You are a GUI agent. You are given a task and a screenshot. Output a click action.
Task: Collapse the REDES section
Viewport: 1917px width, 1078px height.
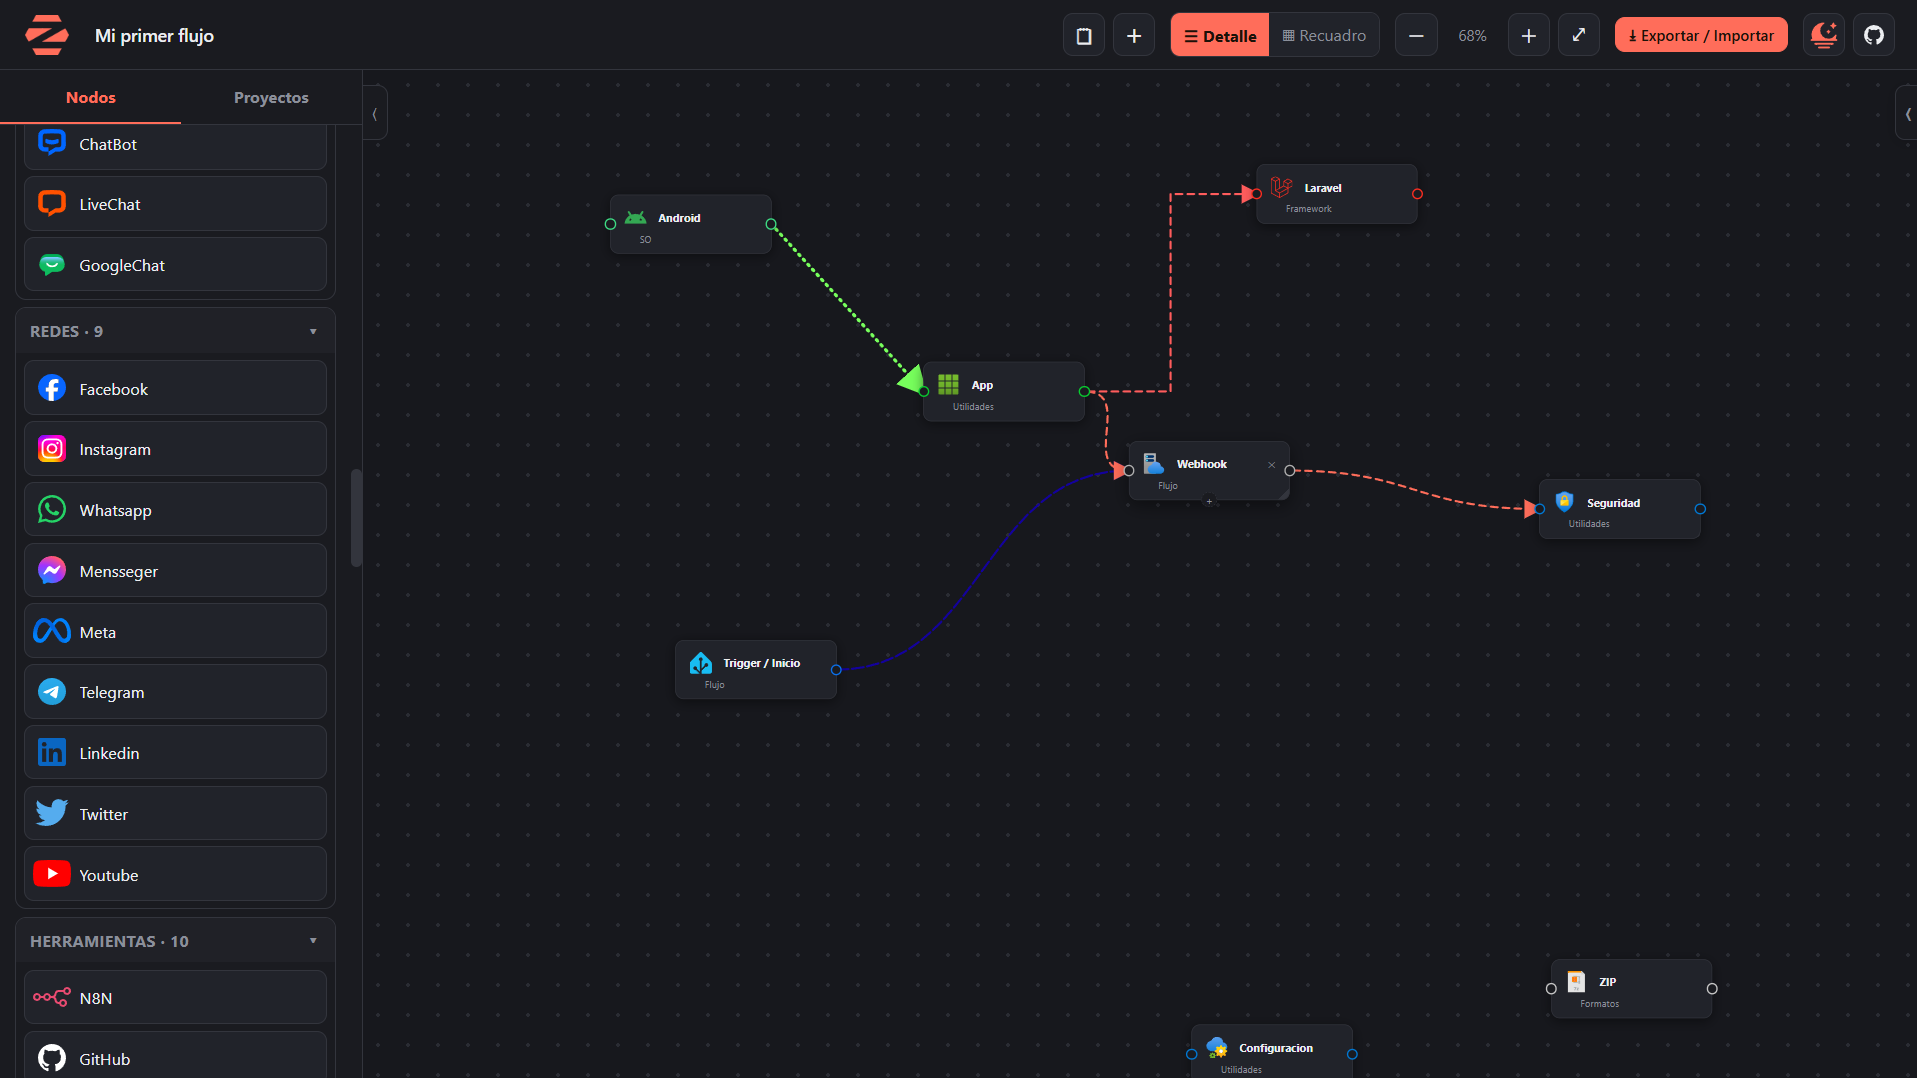(313, 331)
